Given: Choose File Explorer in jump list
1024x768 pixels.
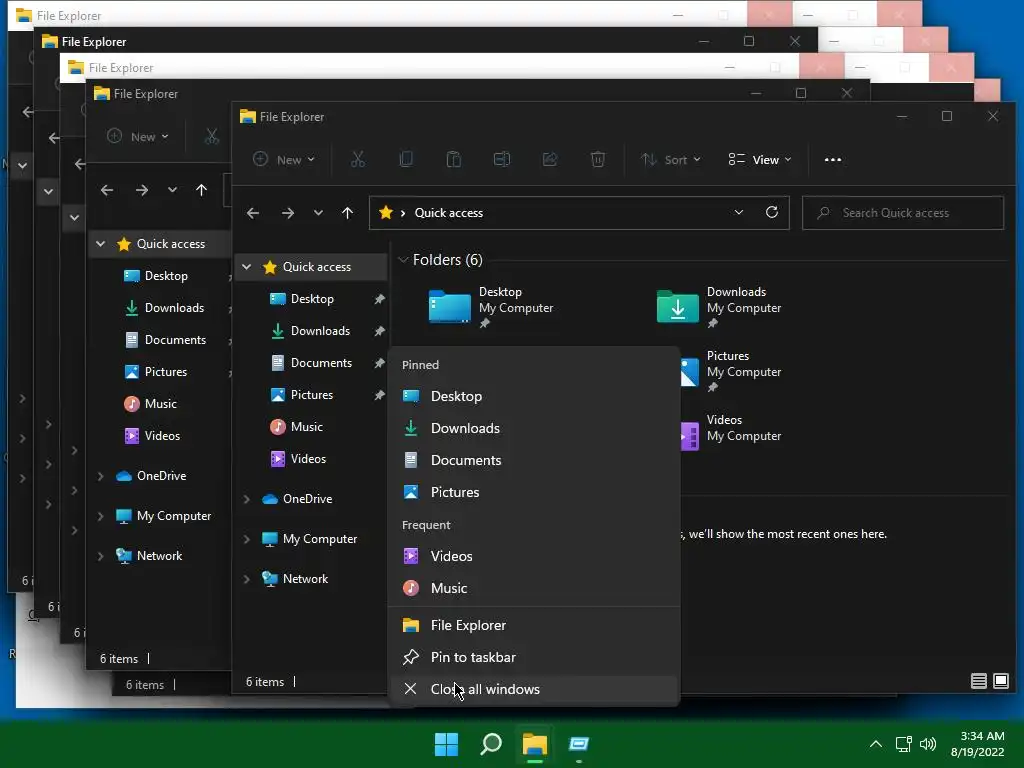Looking at the screenshot, I should [534, 626].
